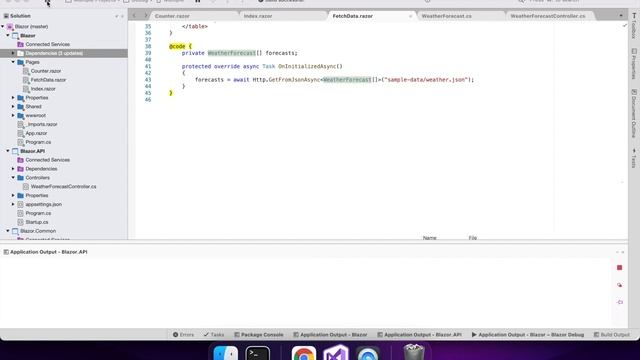Switch to the Counter.razor tab

(172, 16)
